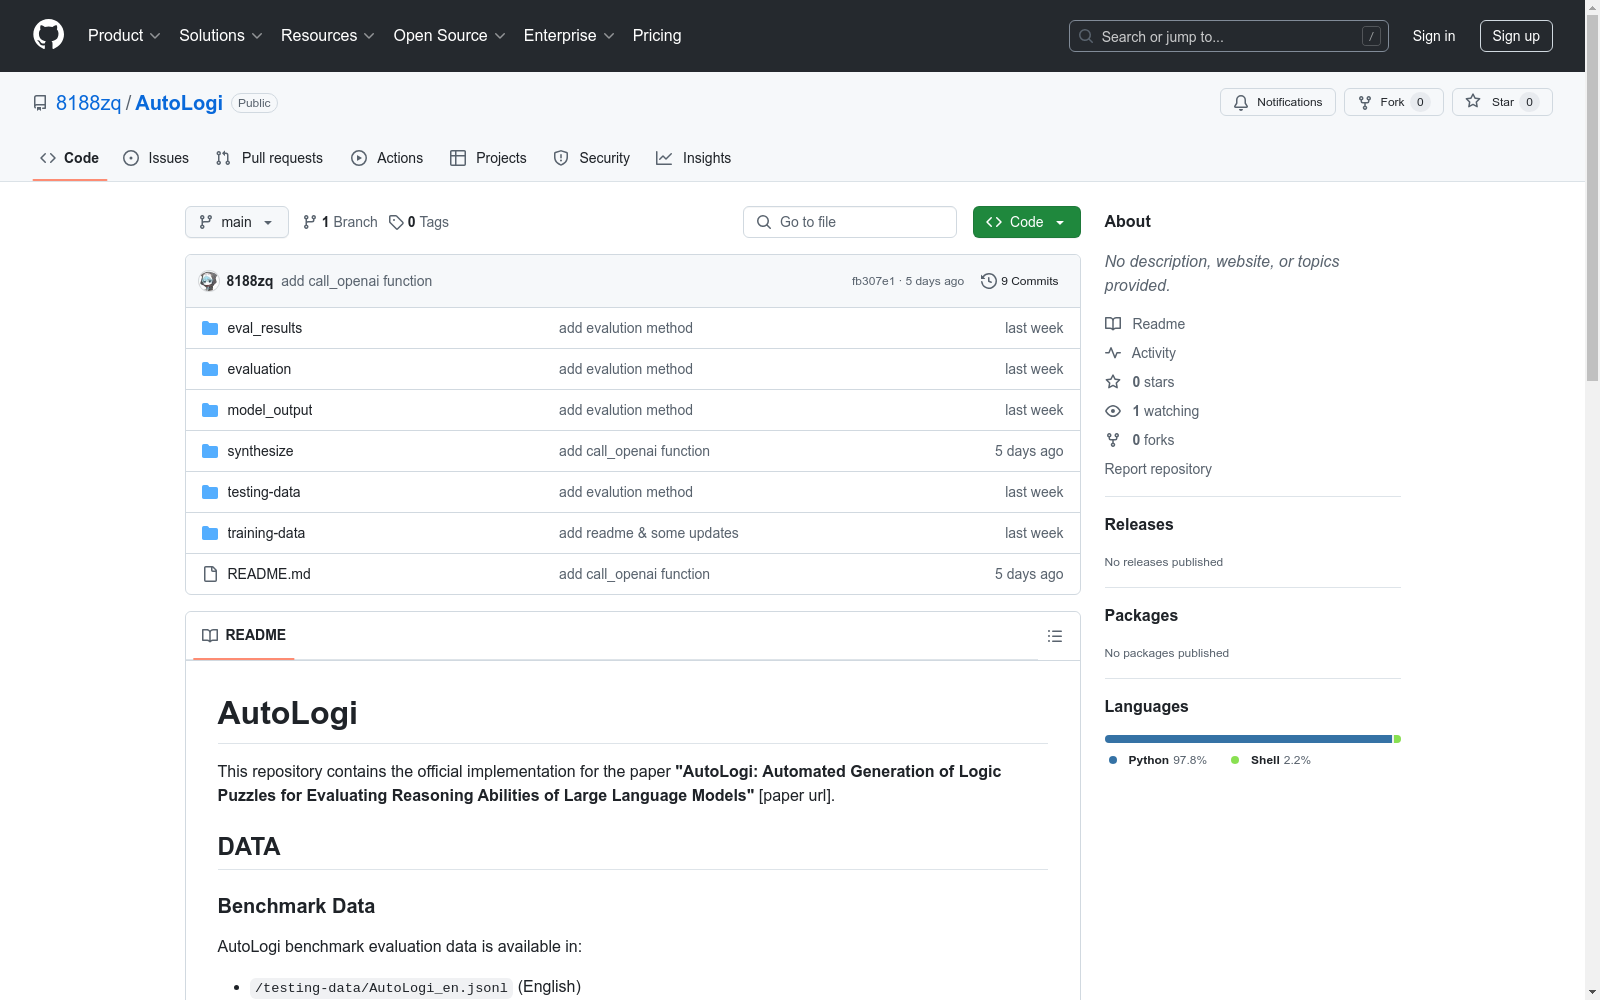
Task: Open the Pricing link
Action: tap(657, 35)
